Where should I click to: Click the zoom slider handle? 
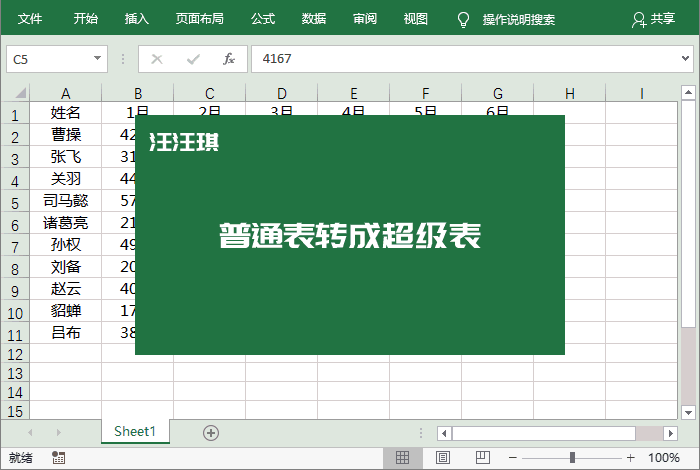click(x=572, y=458)
